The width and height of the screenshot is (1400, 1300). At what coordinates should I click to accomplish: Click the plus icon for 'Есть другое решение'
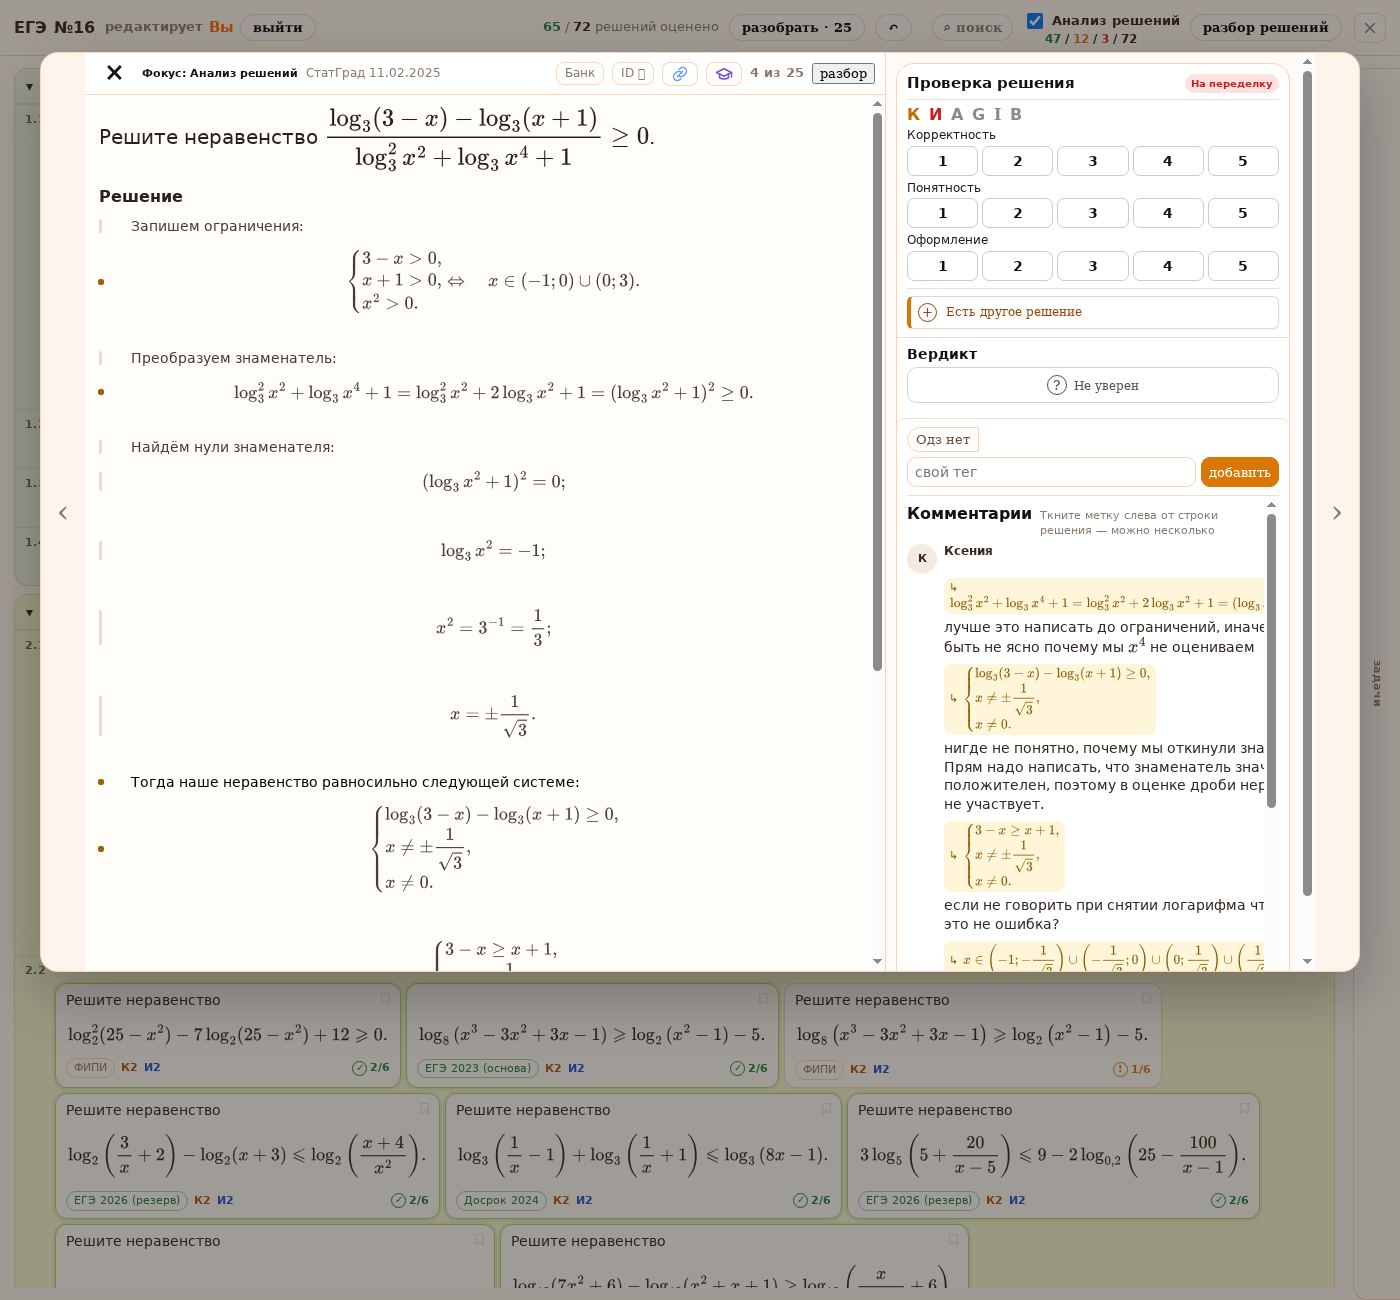coord(927,312)
